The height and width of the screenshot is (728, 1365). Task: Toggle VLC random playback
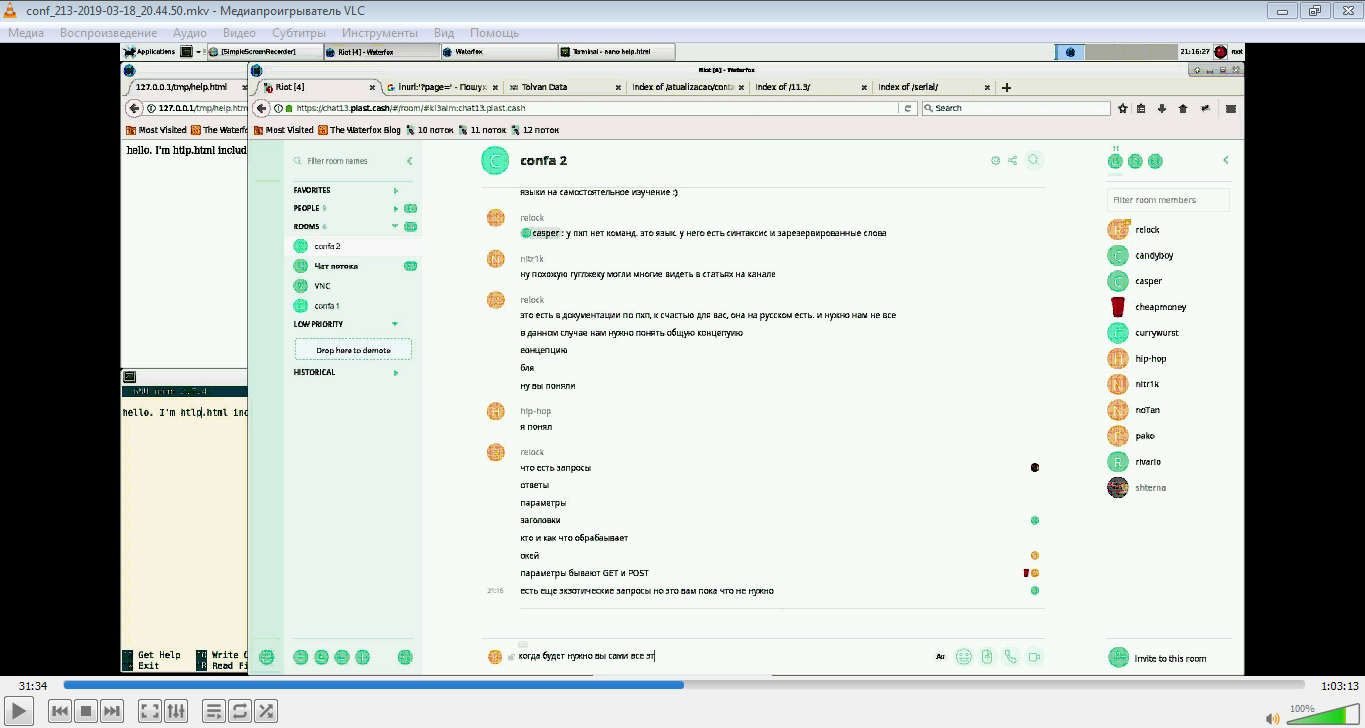click(266, 711)
